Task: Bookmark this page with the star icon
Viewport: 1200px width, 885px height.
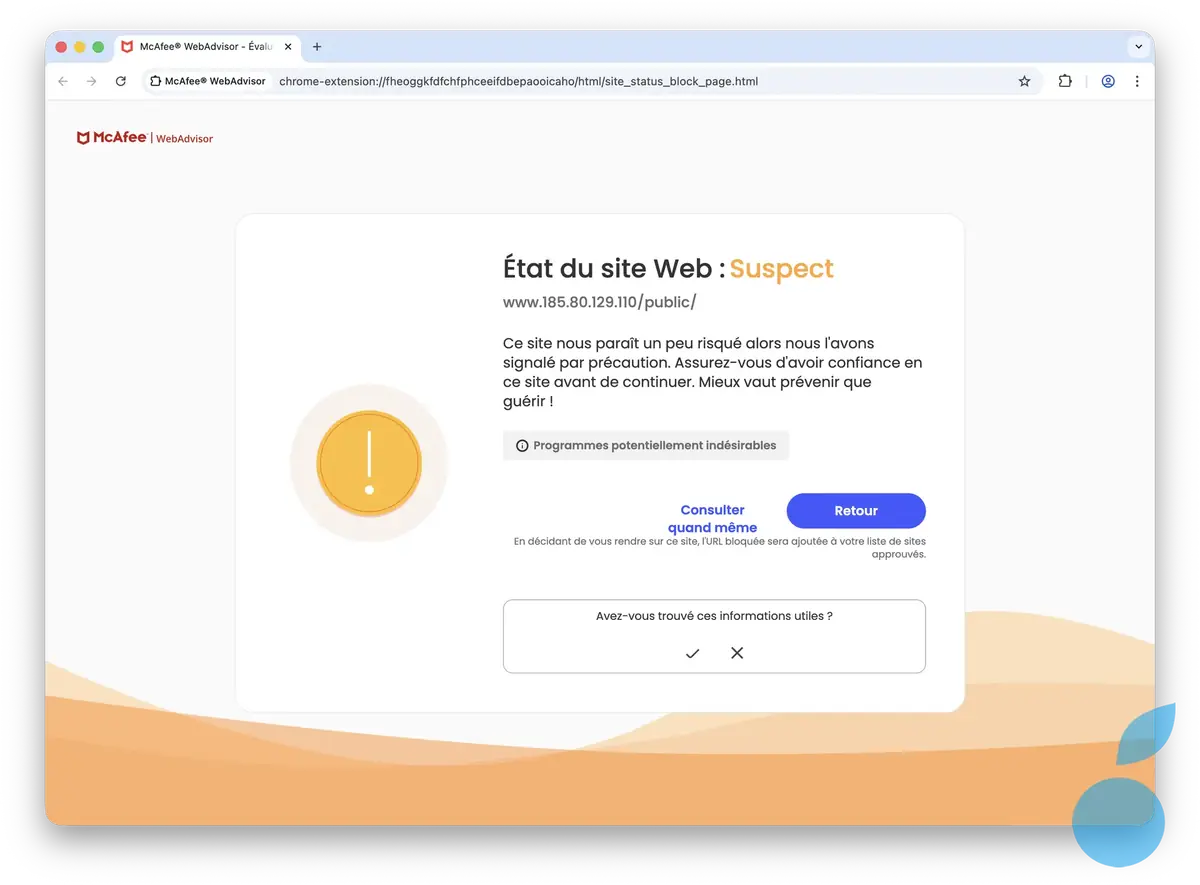Action: point(1024,81)
